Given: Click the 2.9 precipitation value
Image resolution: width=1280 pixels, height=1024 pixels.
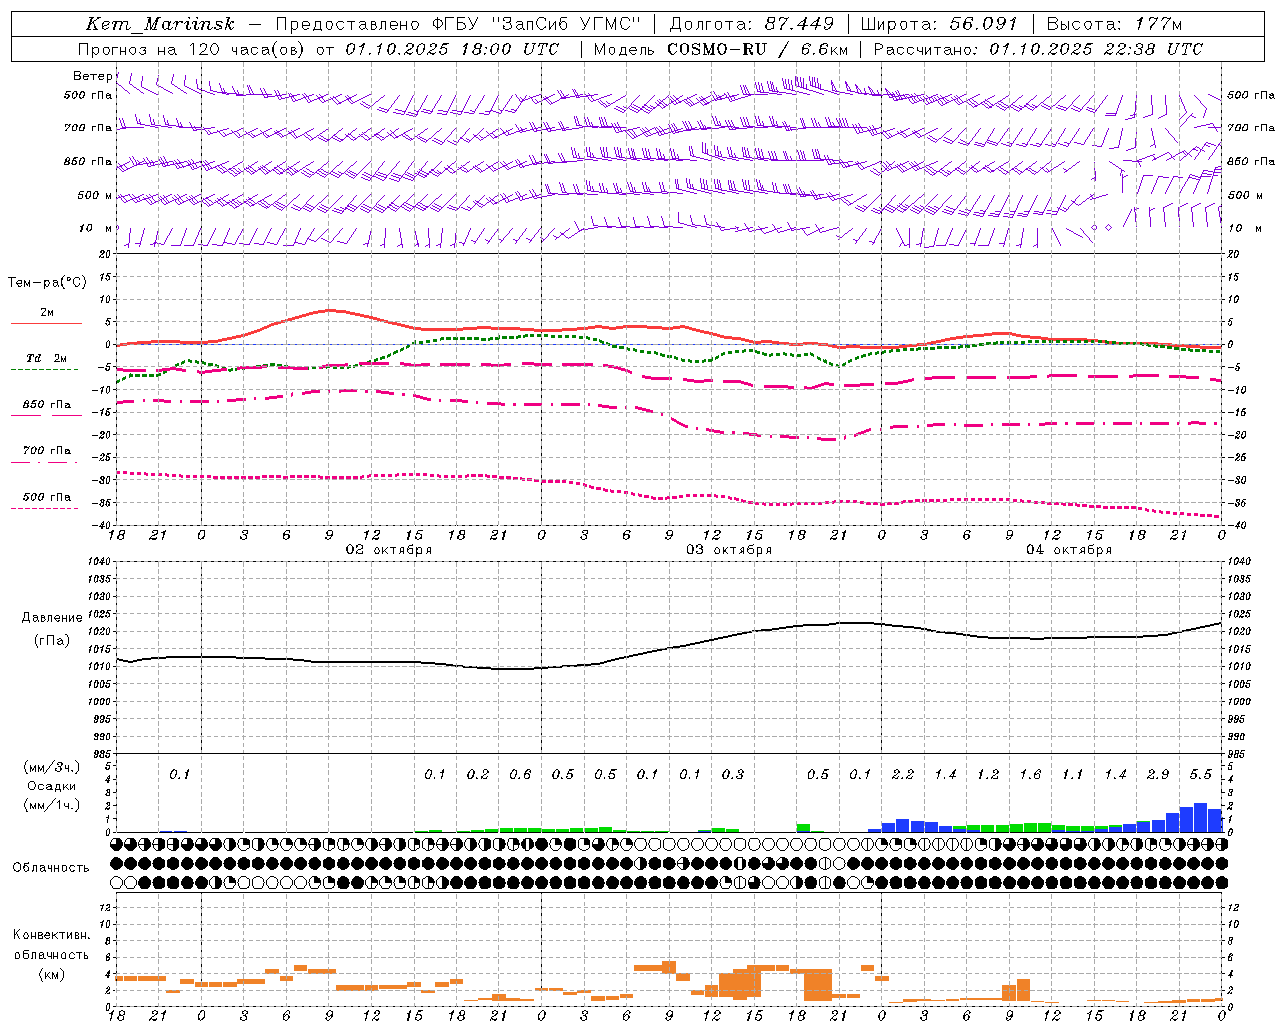Looking at the screenshot, I should click(x=1158, y=774).
